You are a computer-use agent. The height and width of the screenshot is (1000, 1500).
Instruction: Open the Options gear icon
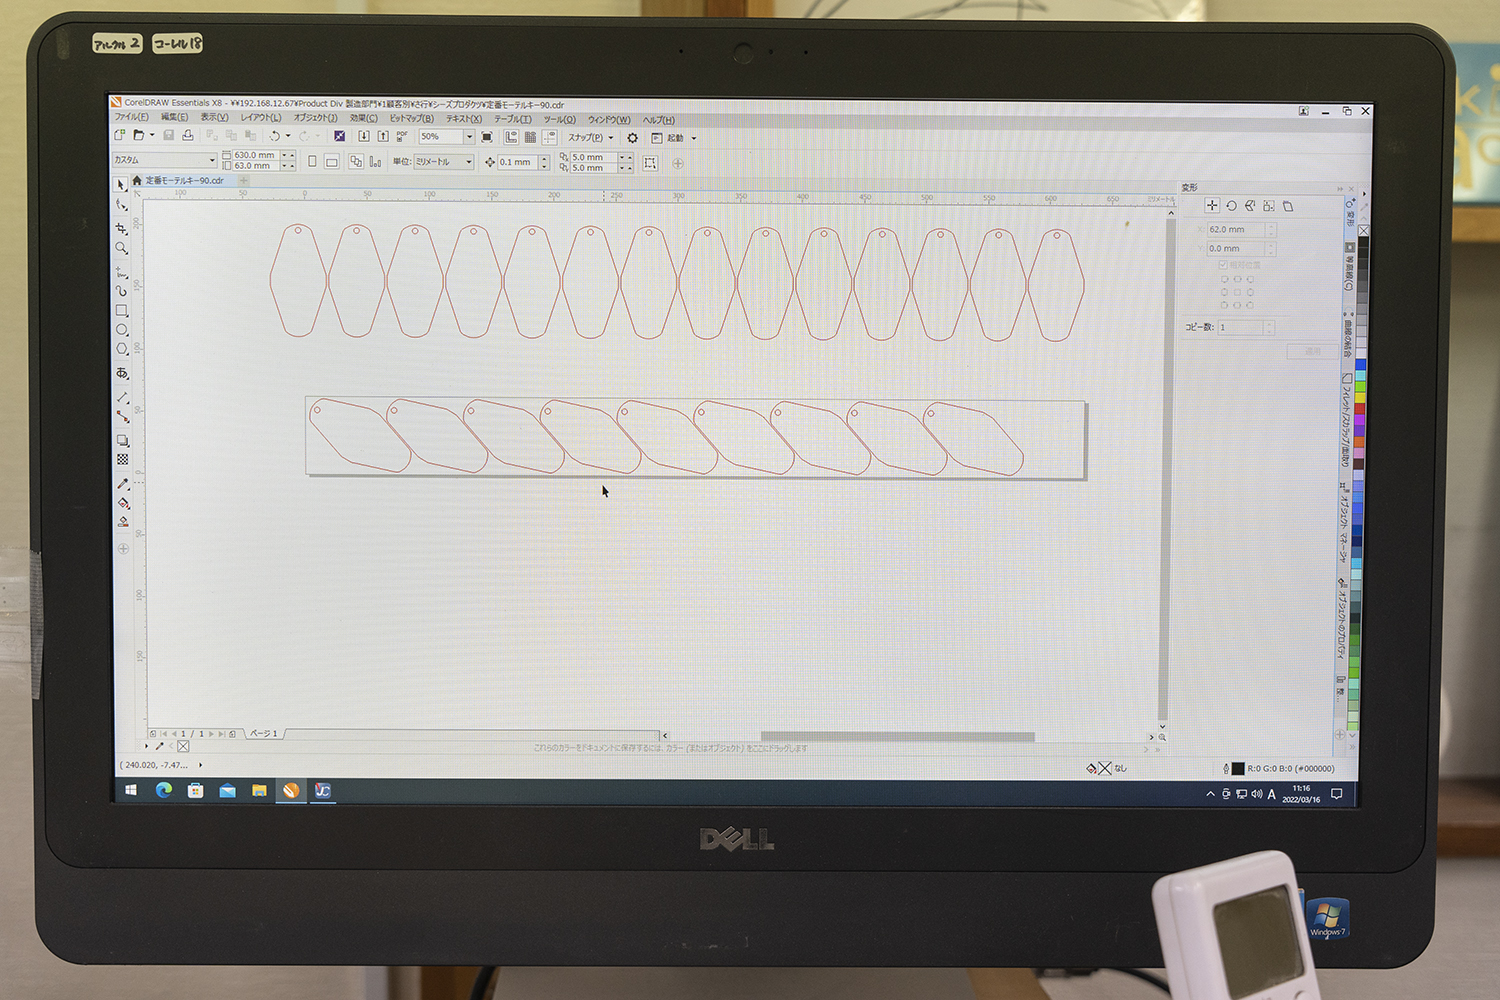coord(632,138)
